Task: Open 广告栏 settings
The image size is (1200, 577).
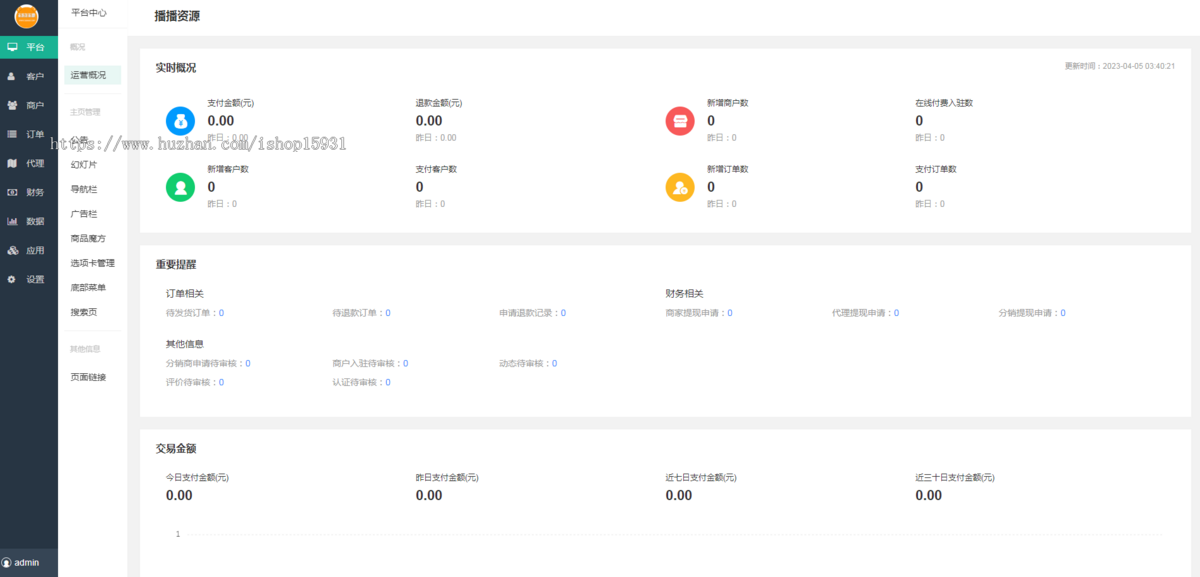Action: click(x=84, y=214)
